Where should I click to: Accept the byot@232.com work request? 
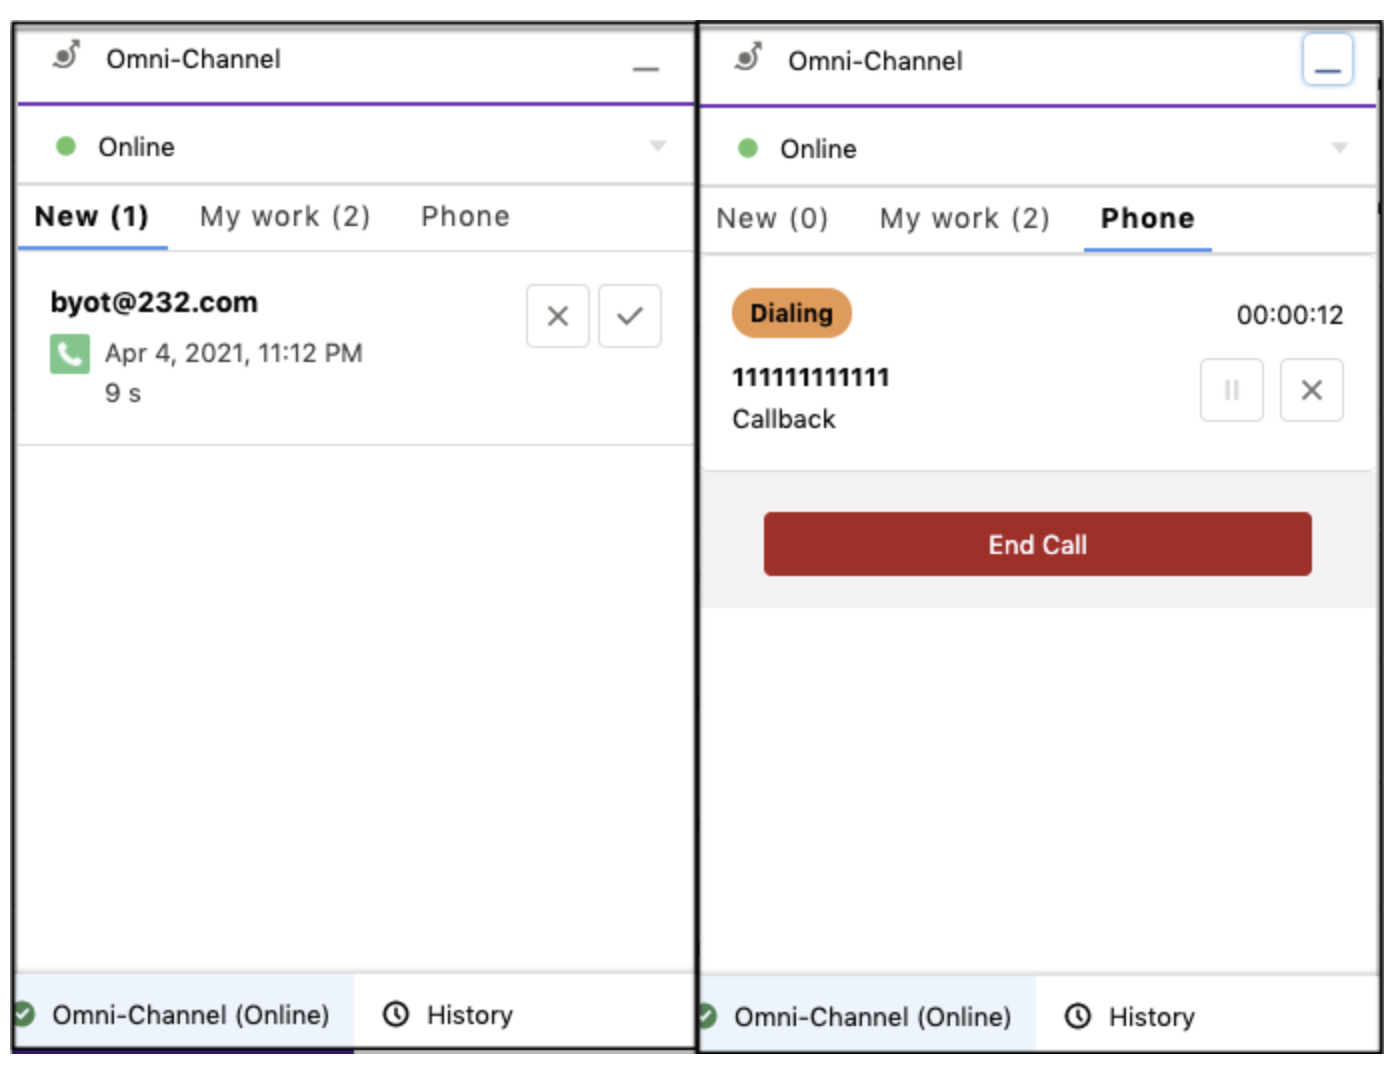[x=629, y=316]
